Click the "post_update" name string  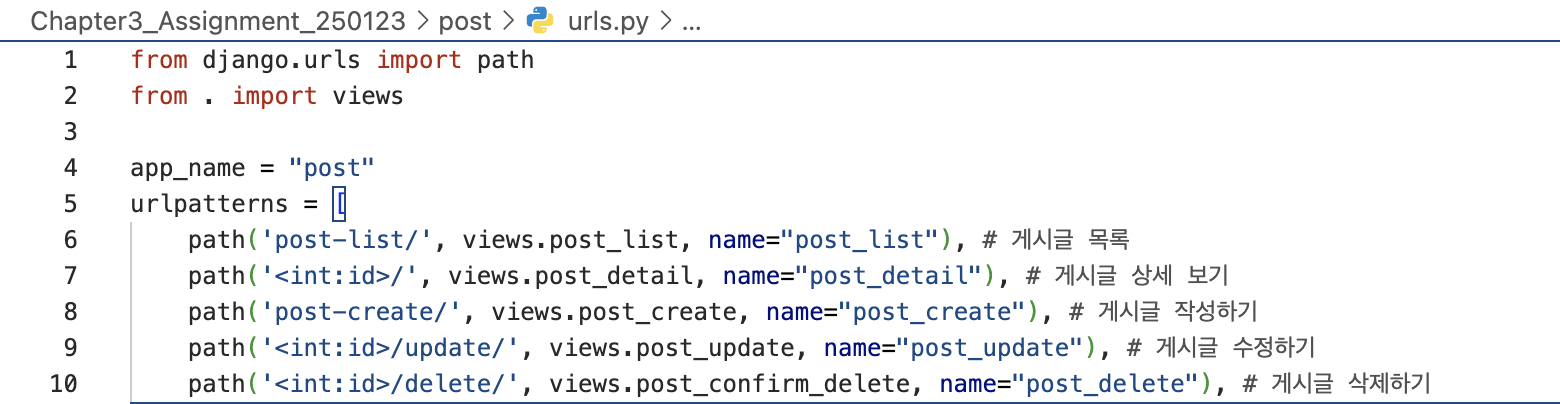(x=989, y=347)
